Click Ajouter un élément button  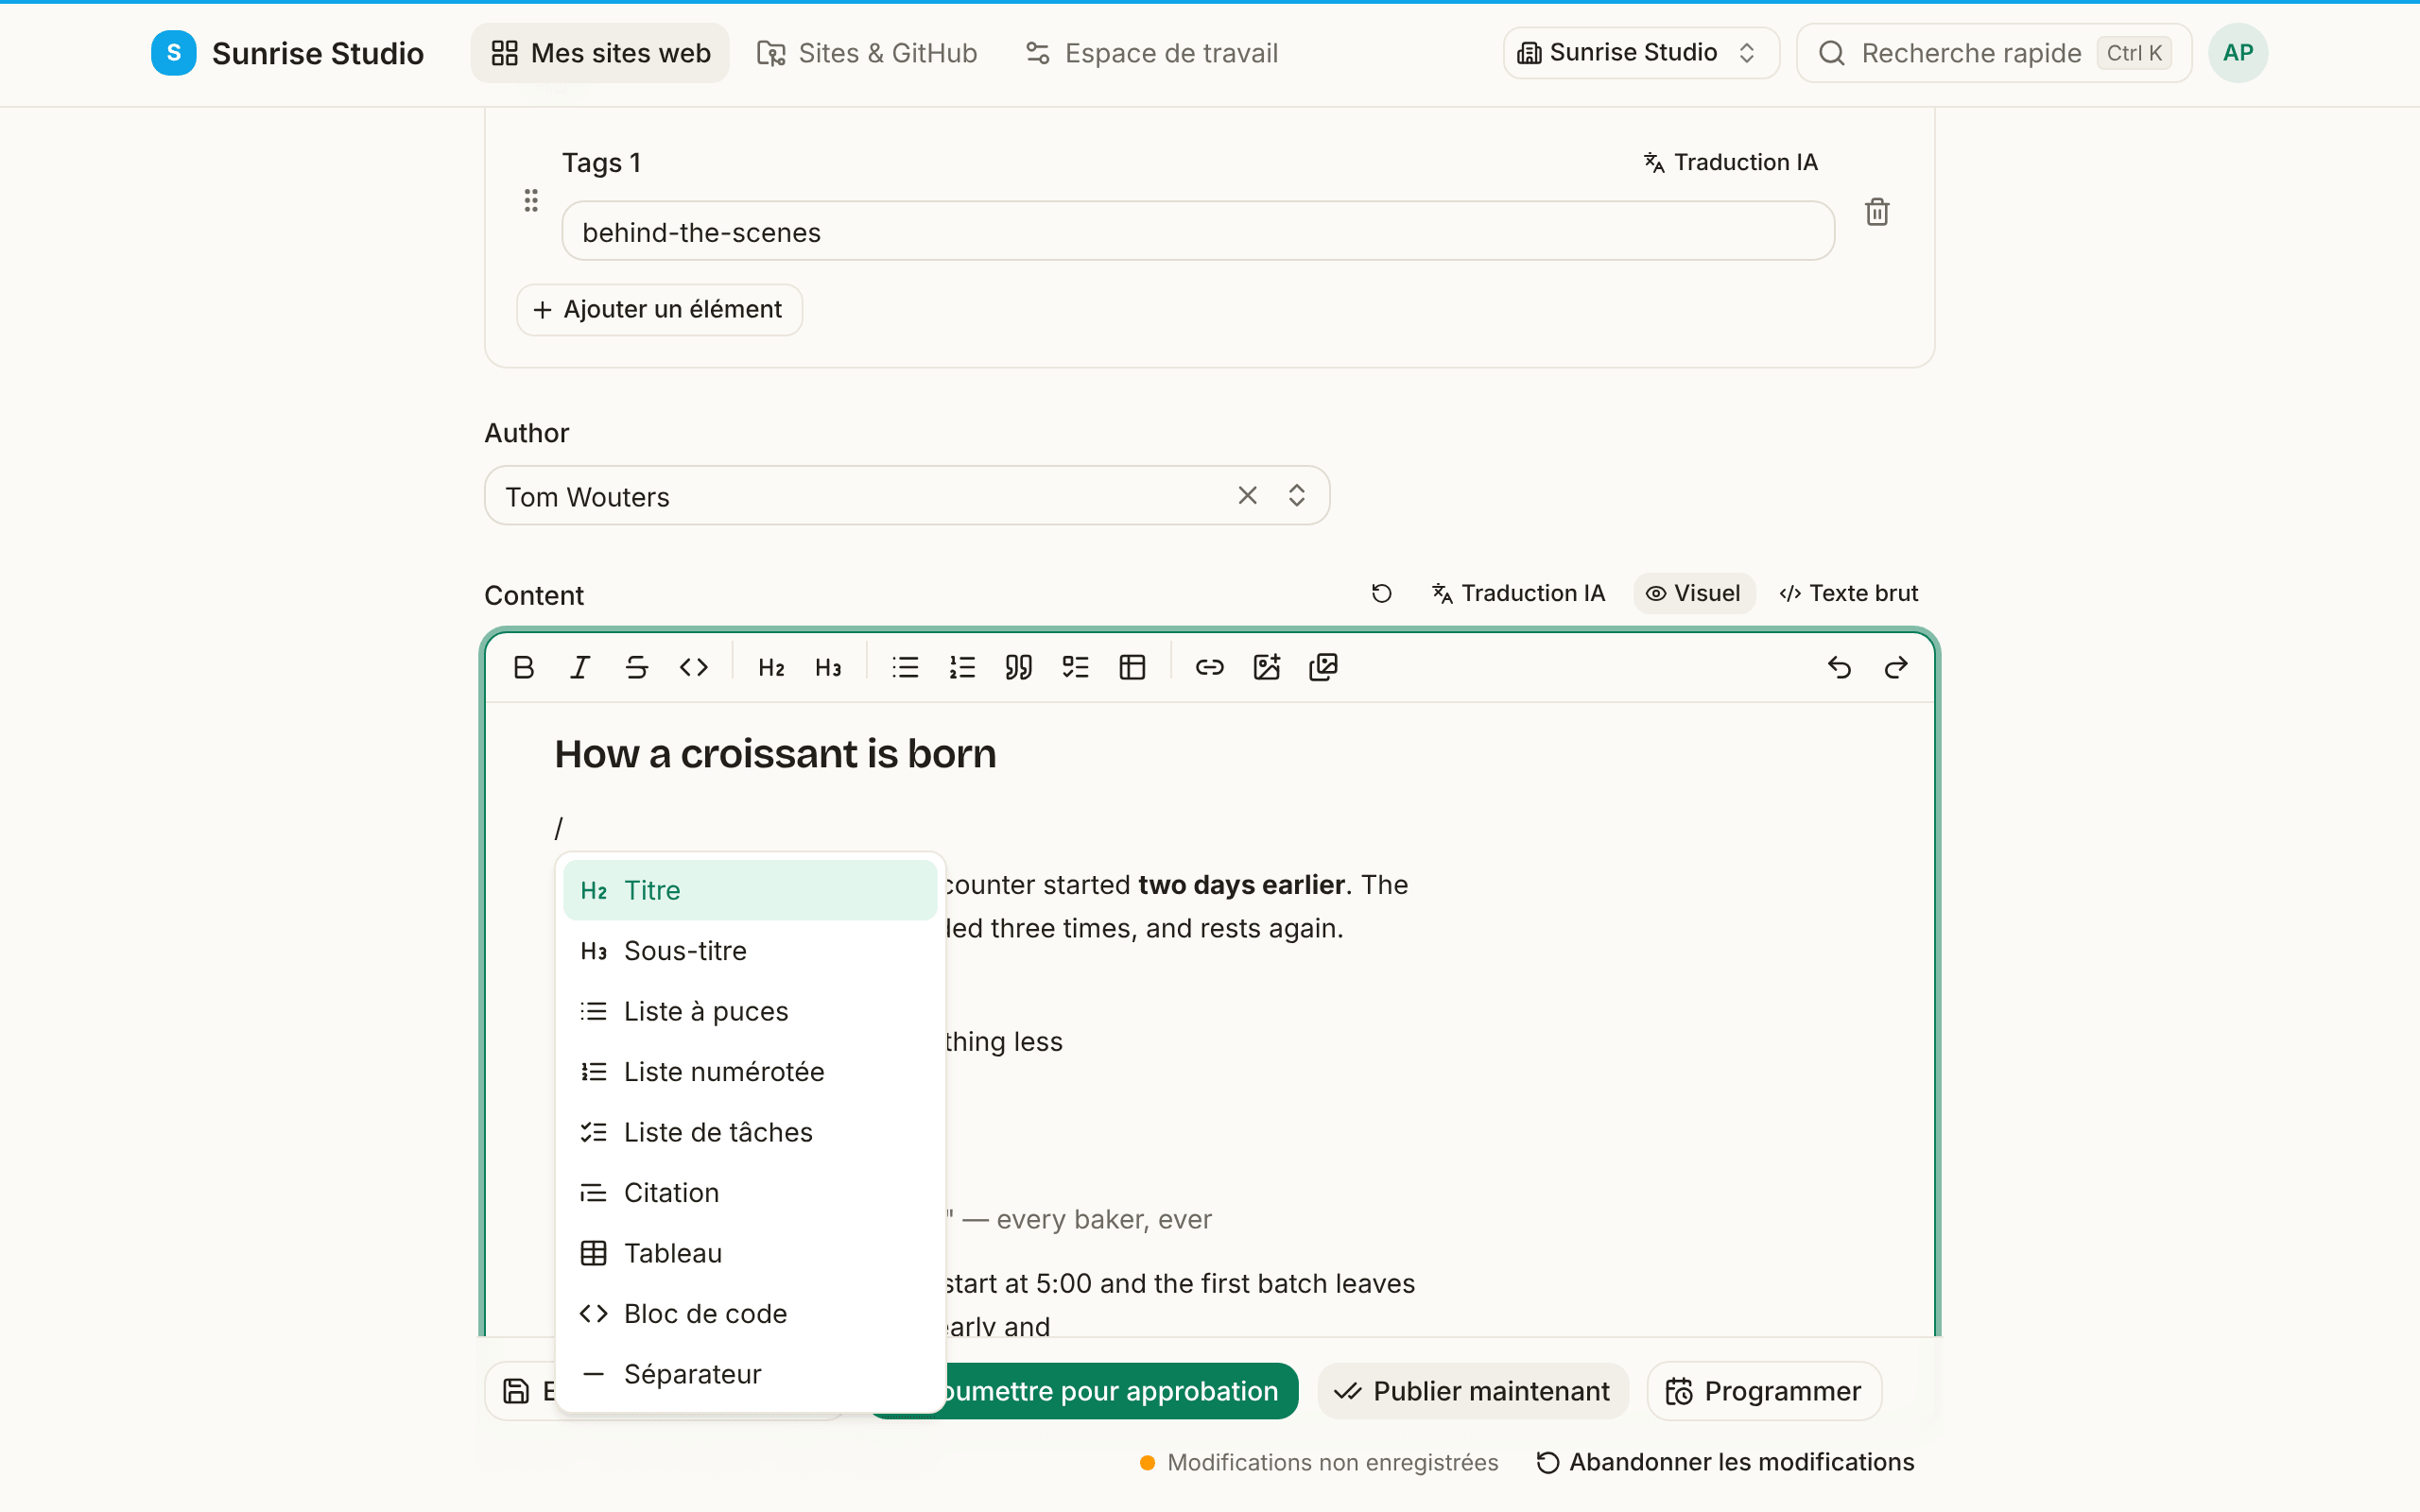[659, 310]
